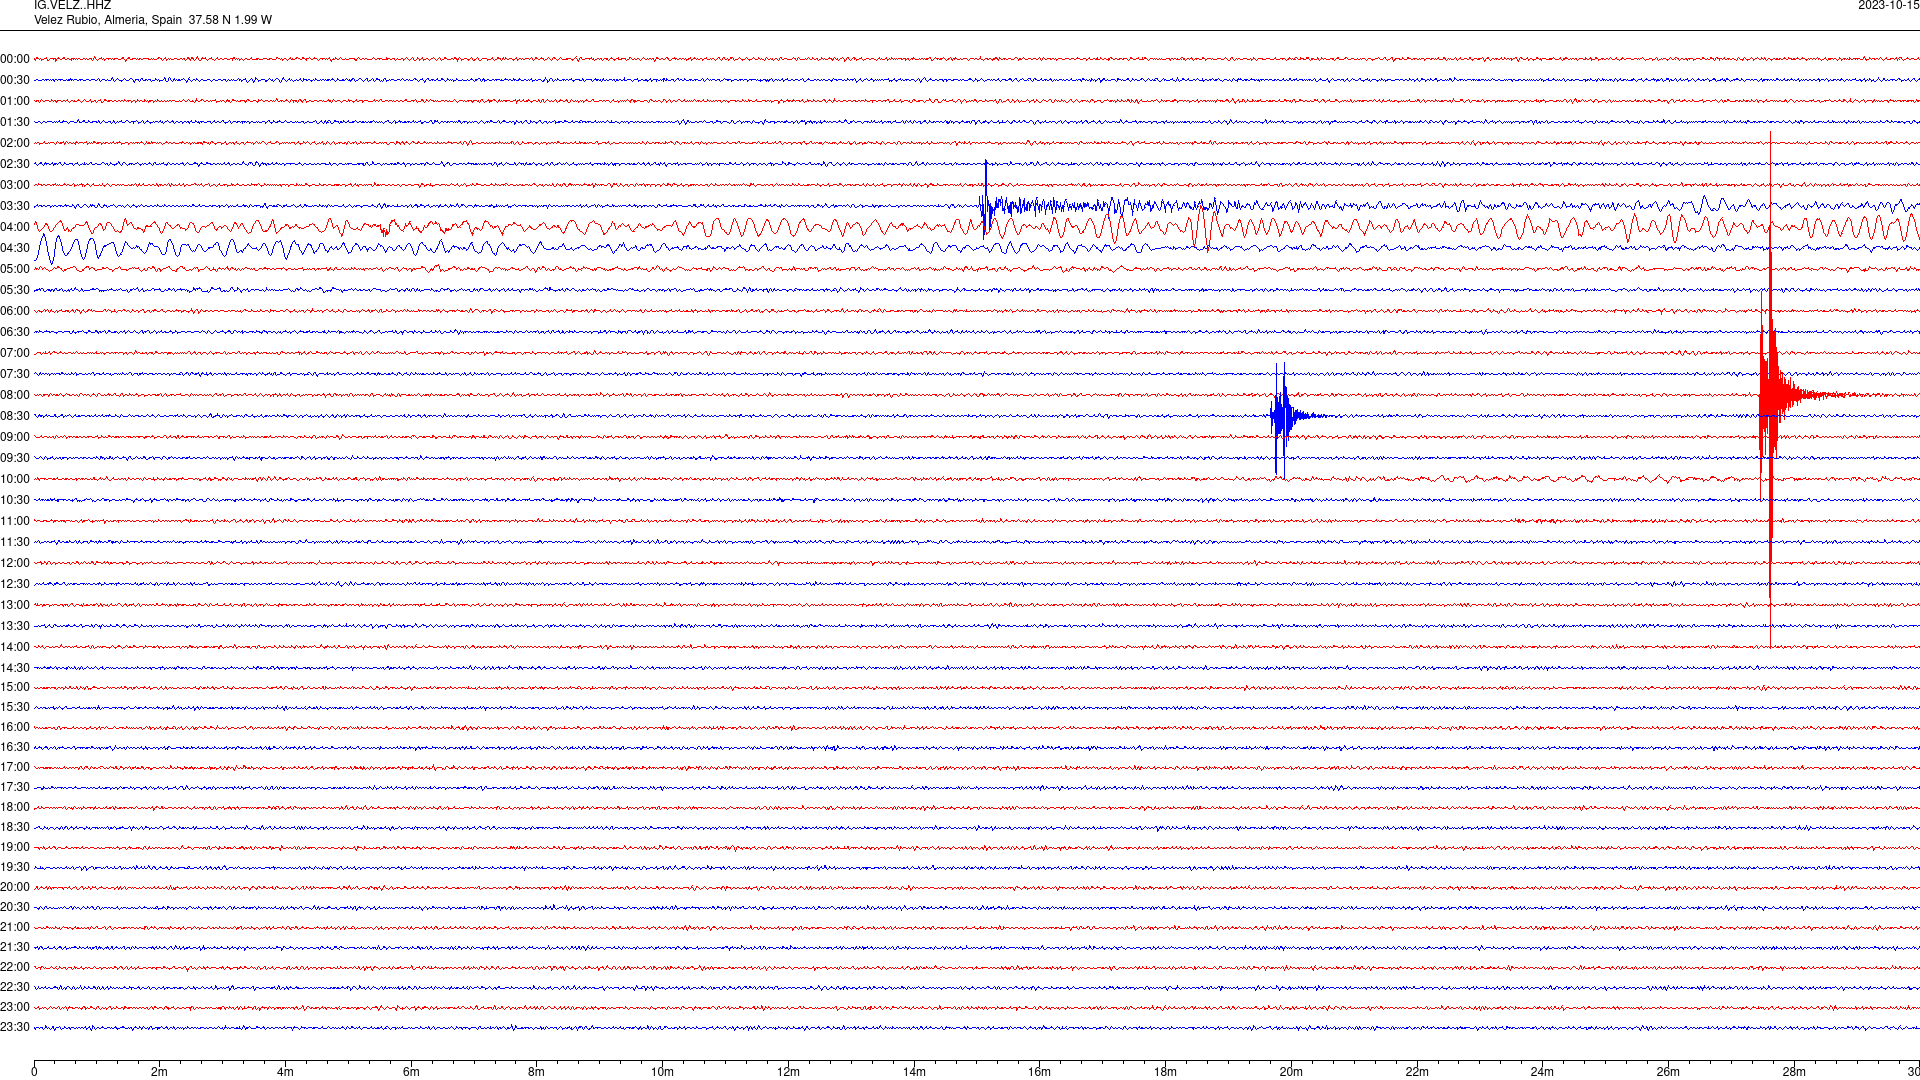
Task: Select the 08:00 time row label
Action: [15, 396]
